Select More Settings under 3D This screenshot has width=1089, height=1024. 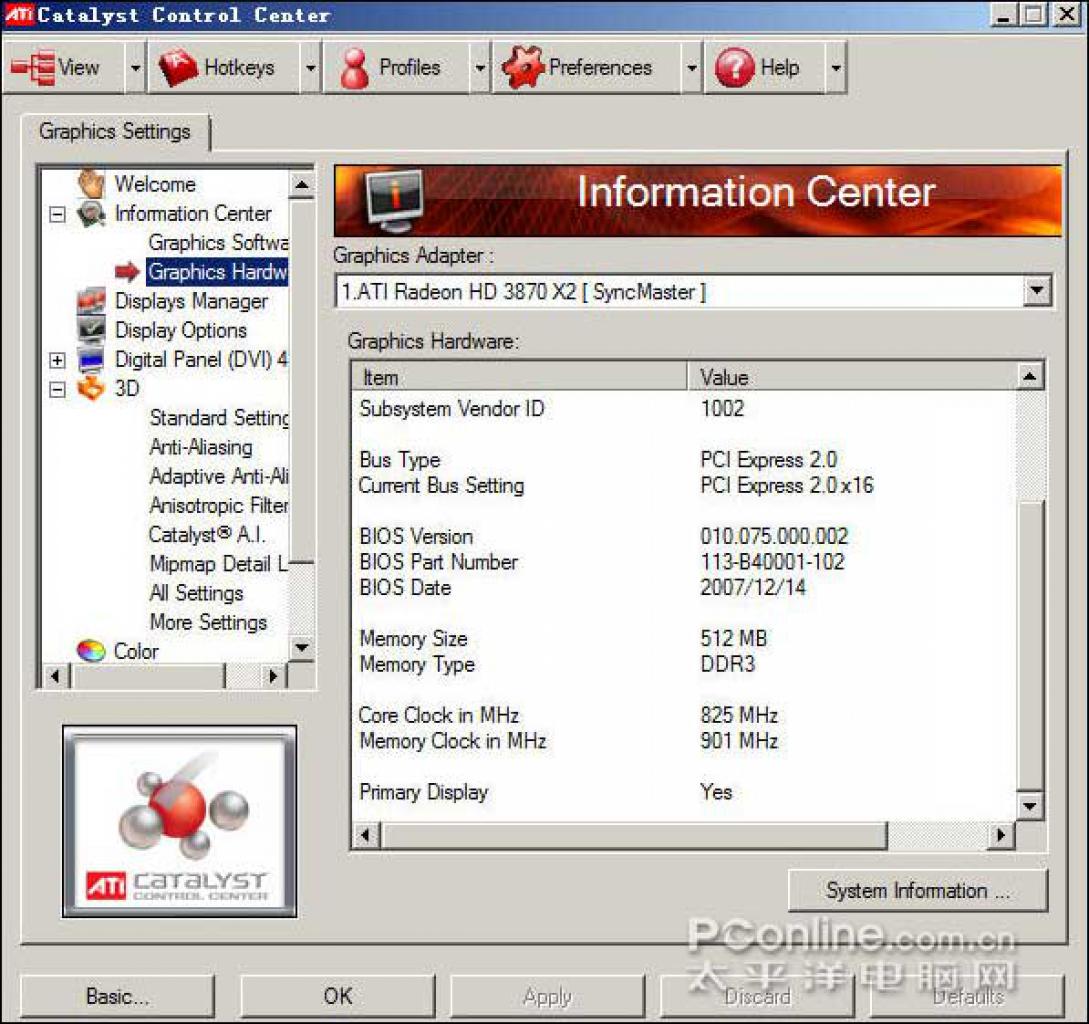click(x=208, y=622)
